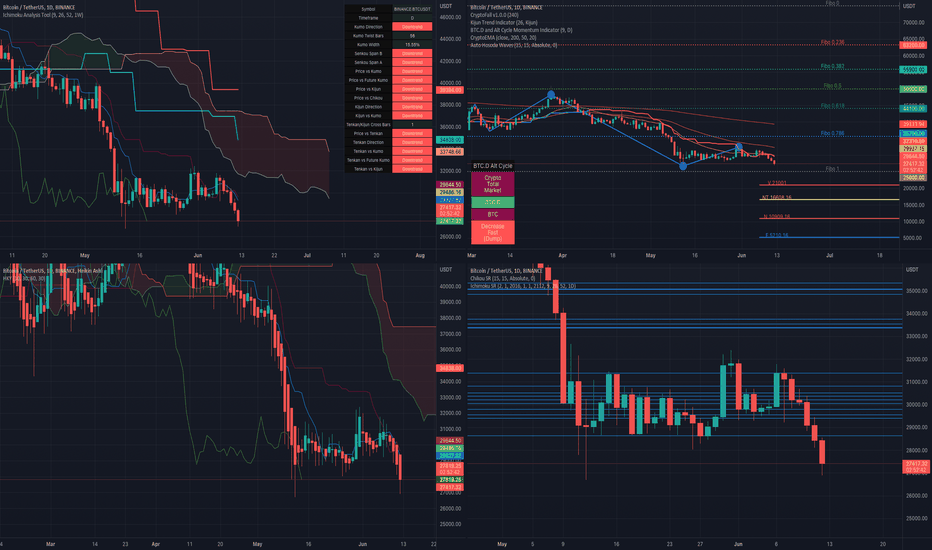Image resolution: width=932 pixels, height=550 pixels.
Task: Select the Downtrend cell beside Senkou Span B
Action: pyautogui.click(x=412, y=54)
